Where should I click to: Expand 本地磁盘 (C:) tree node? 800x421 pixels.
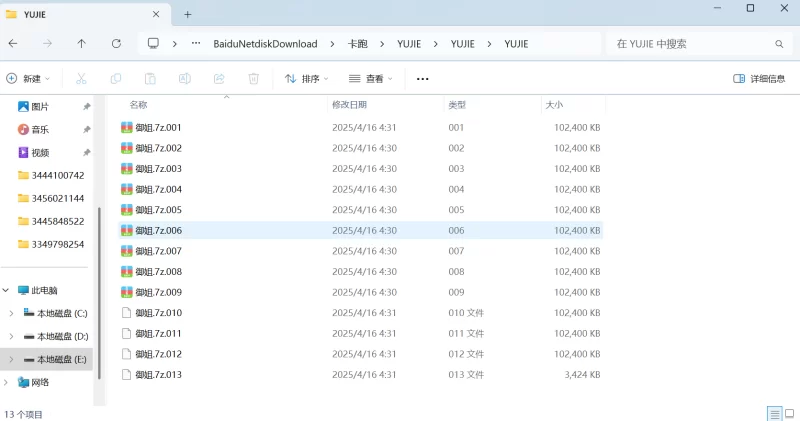[x=11, y=313]
